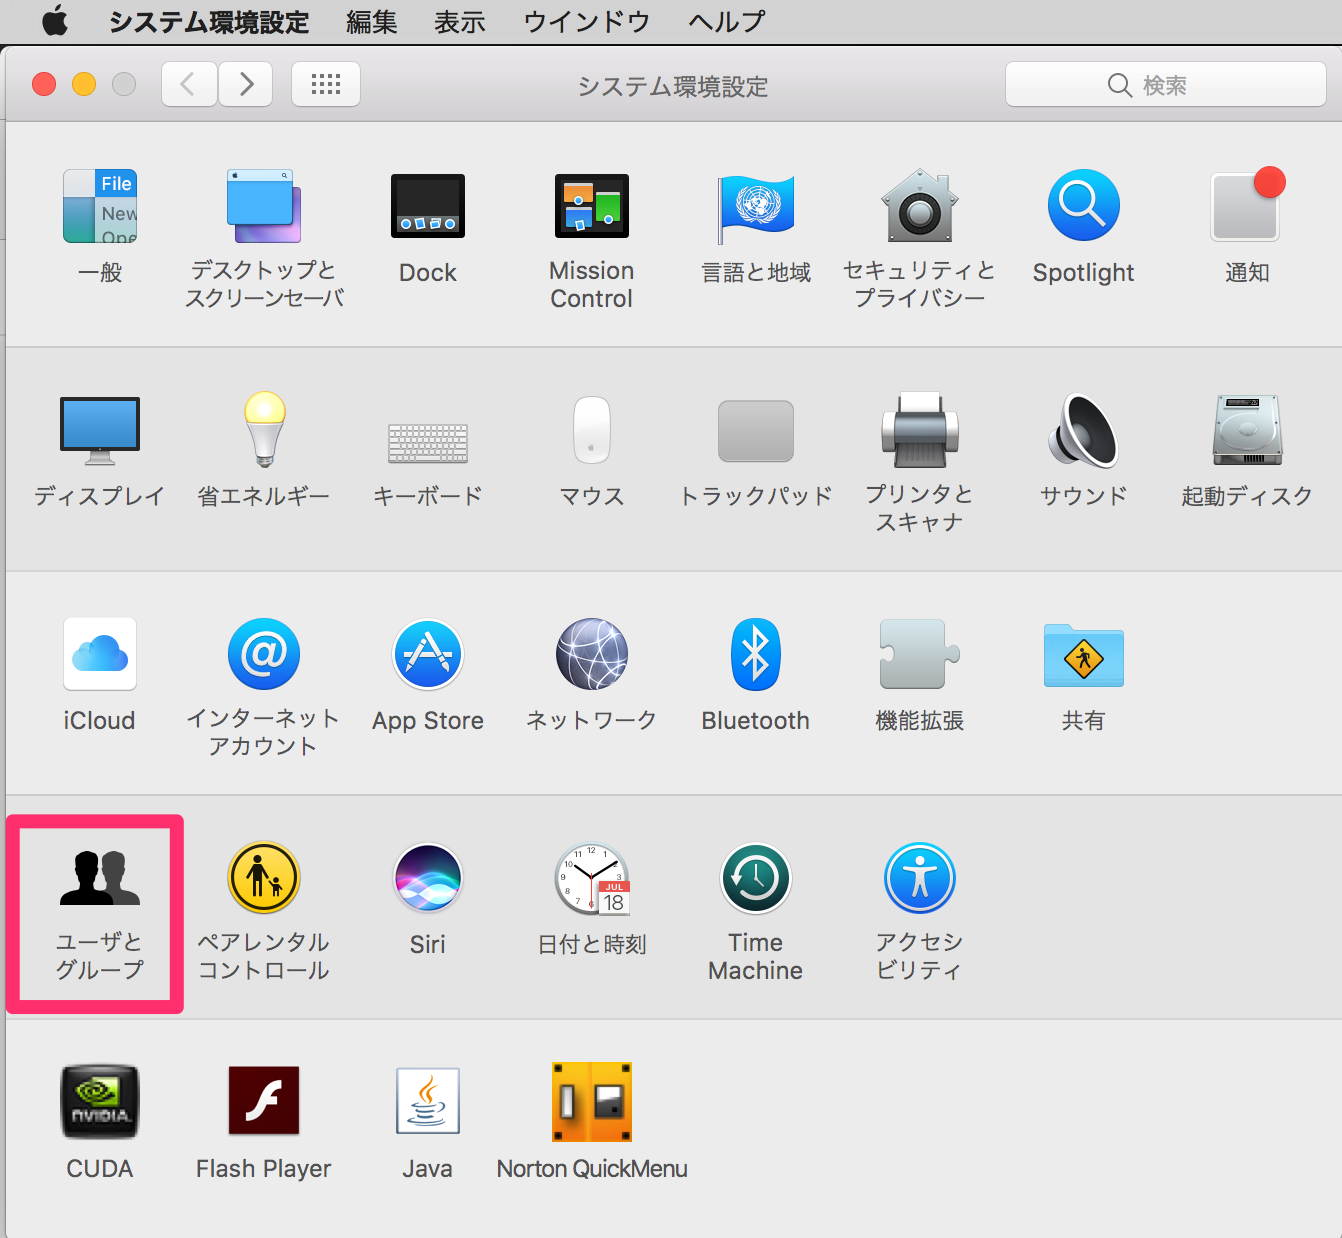Open App Store preferences

pyautogui.click(x=428, y=654)
